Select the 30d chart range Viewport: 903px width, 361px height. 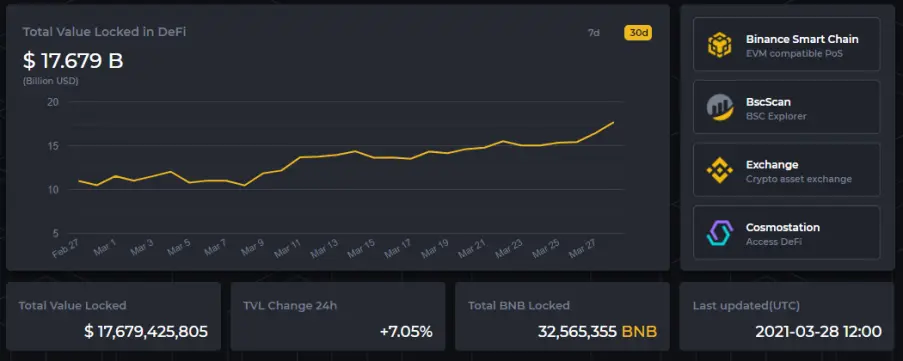pyautogui.click(x=638, y=33)
